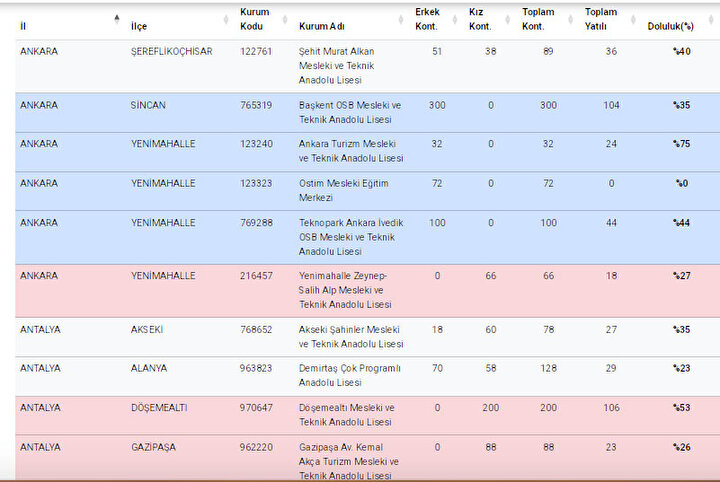Select institution code 123240

[256, 144]
